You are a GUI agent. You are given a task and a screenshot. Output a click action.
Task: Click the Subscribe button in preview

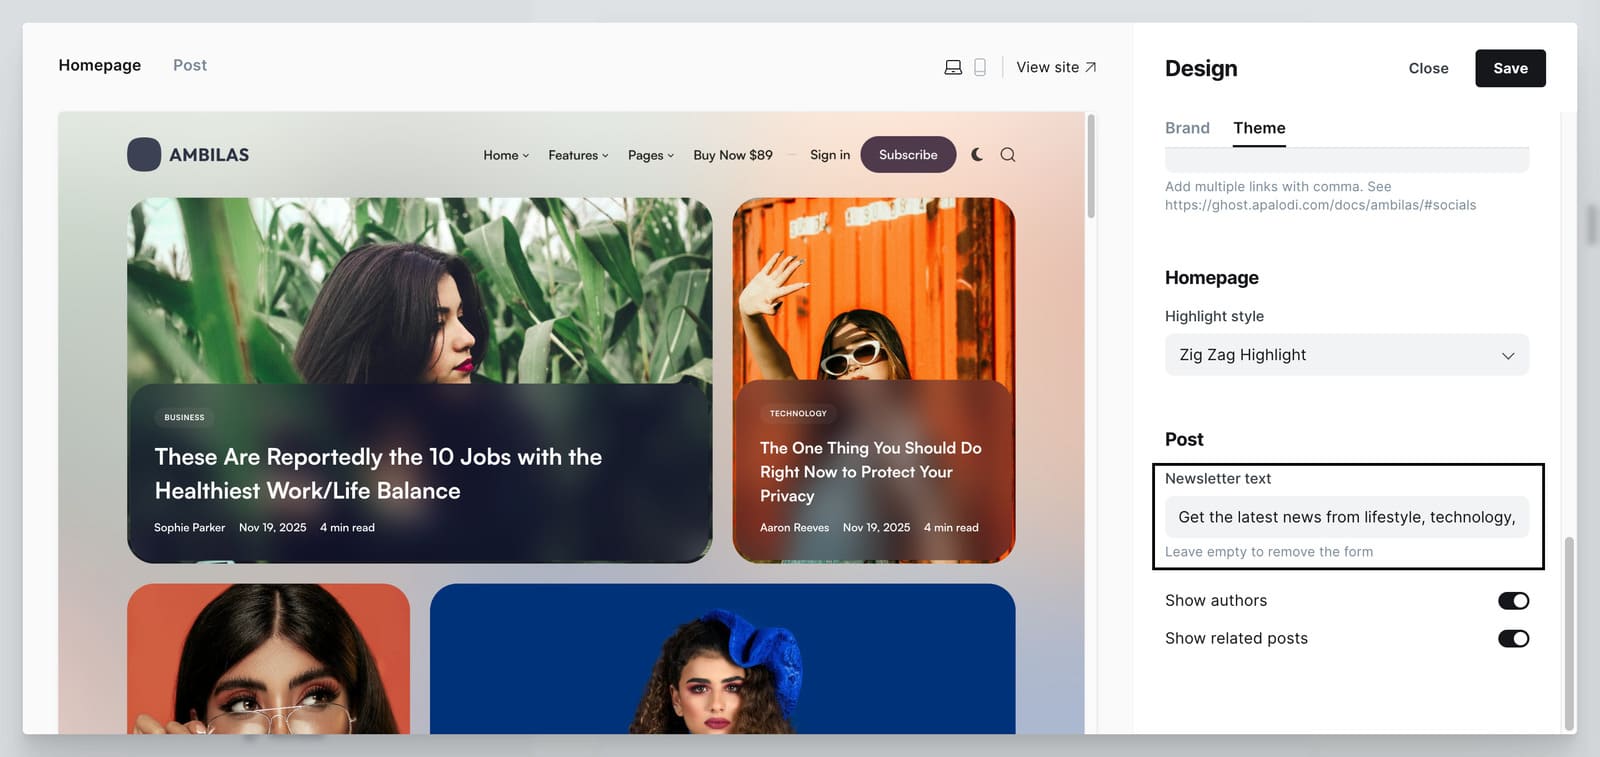click(908, 155)
